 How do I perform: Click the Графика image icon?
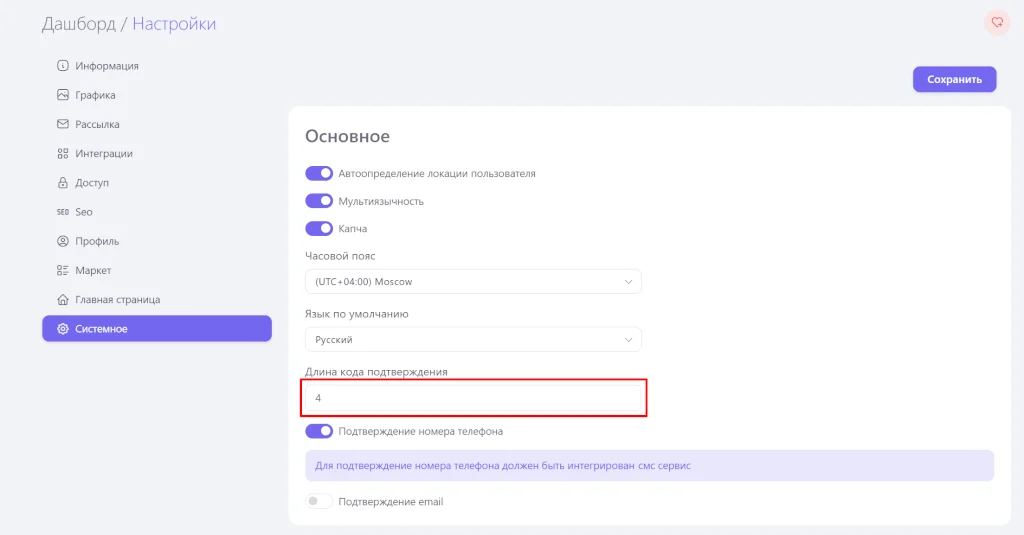point(63,95)
